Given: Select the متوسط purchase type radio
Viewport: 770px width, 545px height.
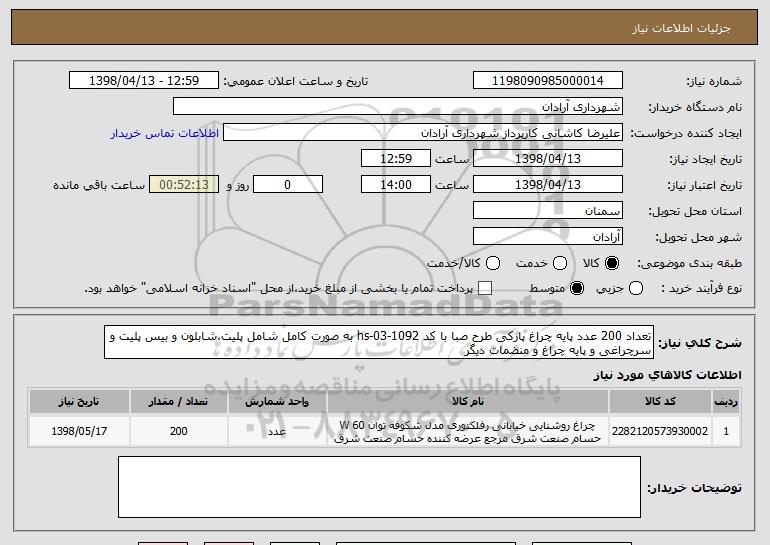Looking at the screenshot, I should pyautogui.click(x=577, y=288).
